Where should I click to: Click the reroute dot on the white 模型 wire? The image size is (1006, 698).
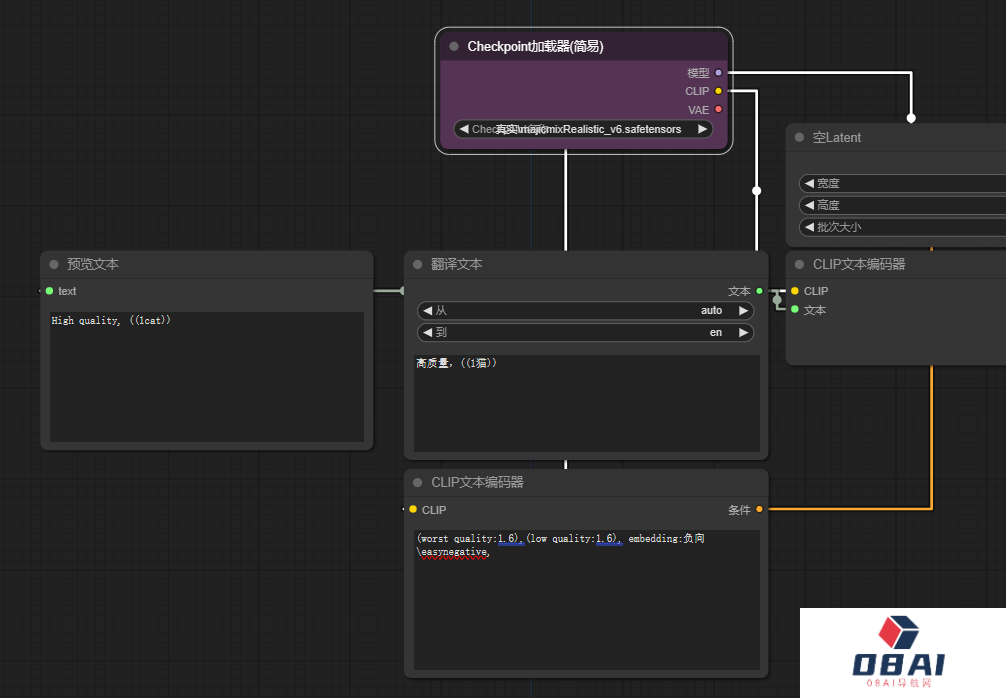click(x=911, y=118)
